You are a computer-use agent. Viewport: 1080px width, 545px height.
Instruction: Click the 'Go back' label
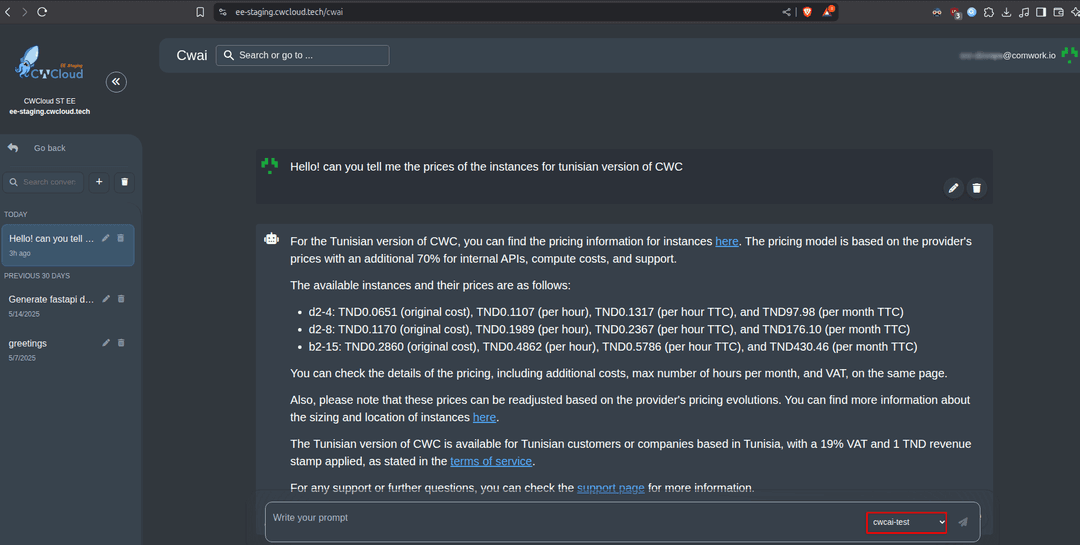50,148
